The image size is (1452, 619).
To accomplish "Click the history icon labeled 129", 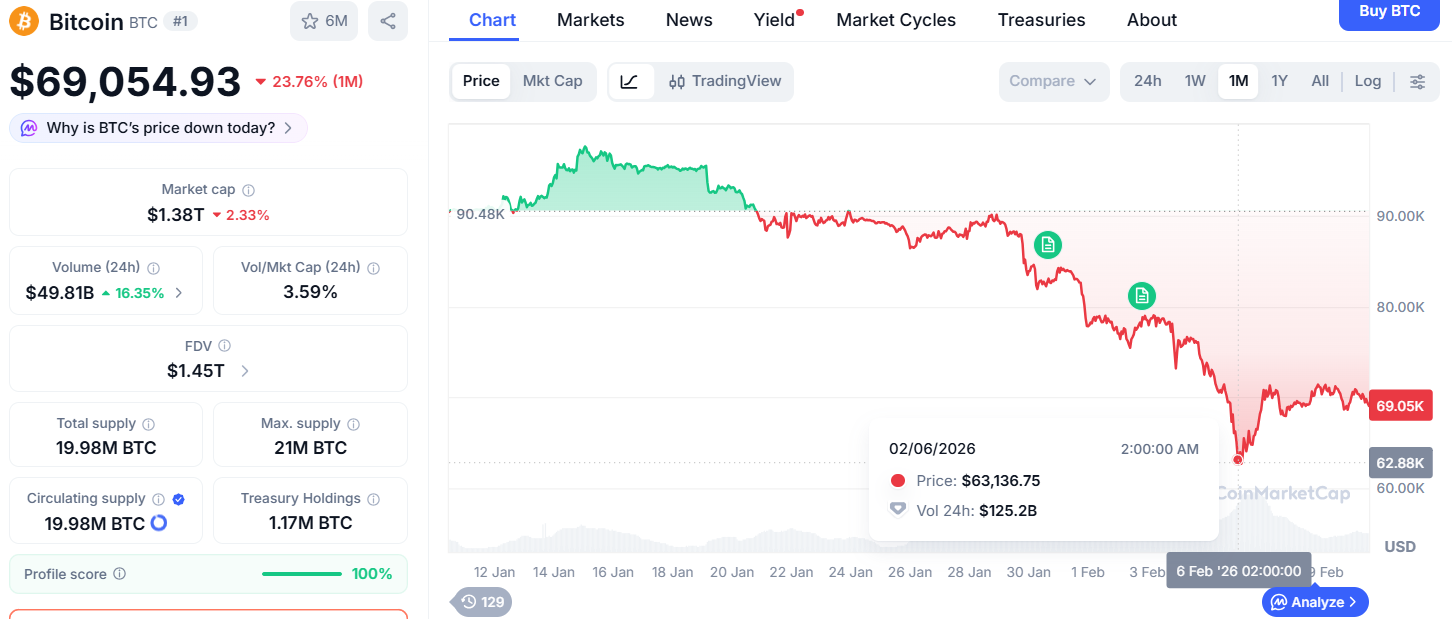I will (481, 602).
